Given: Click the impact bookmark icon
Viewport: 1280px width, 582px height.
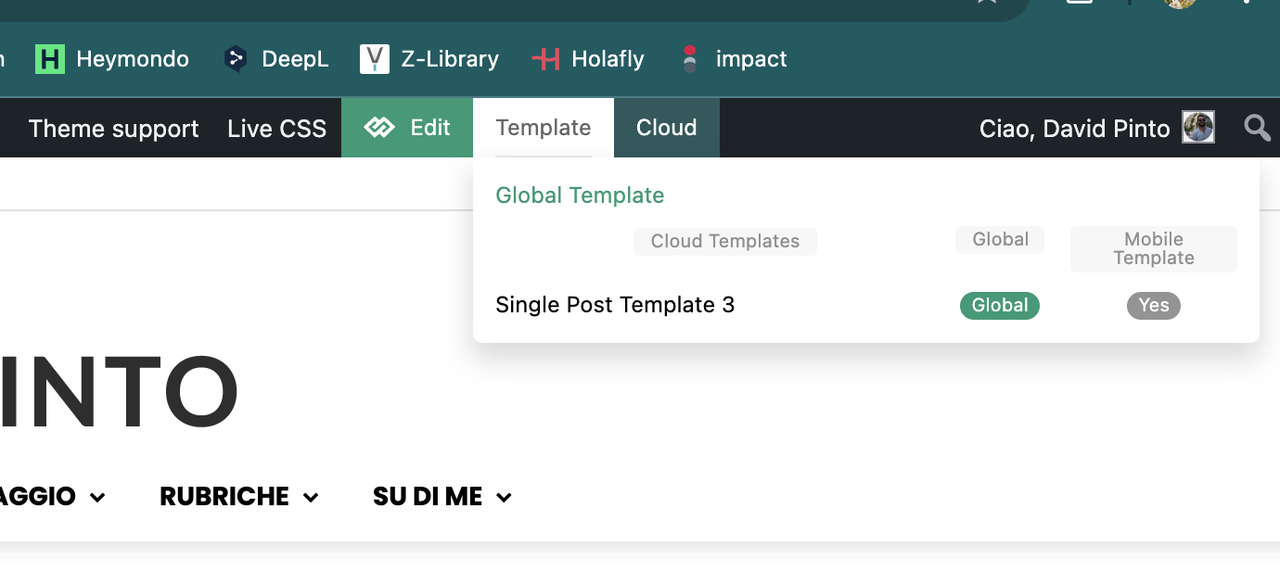Looking at the screenshot, I should (x=690, y=59).
